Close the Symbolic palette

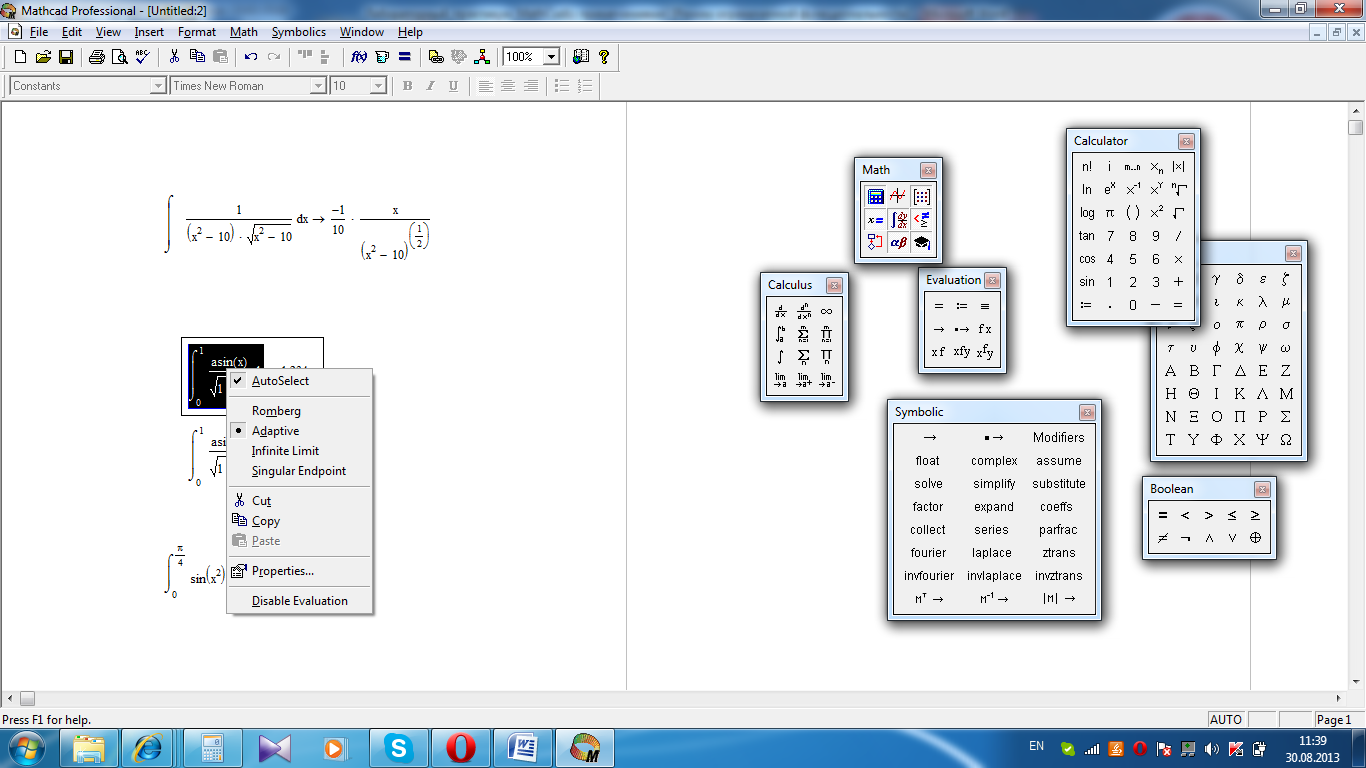pyautogui.click(x=1087, y=413)
